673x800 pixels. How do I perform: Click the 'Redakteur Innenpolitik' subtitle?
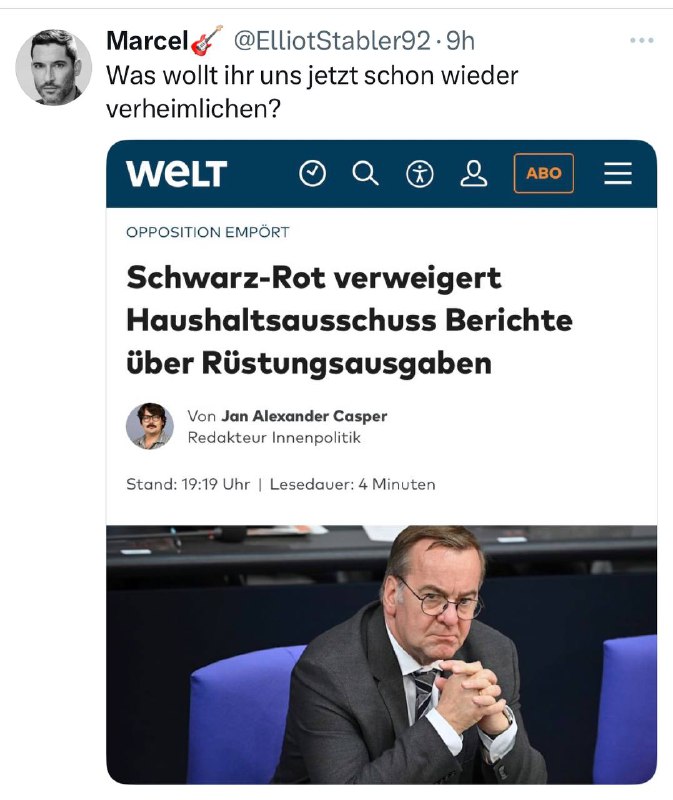pyautogui.click(x=275, y=438)
